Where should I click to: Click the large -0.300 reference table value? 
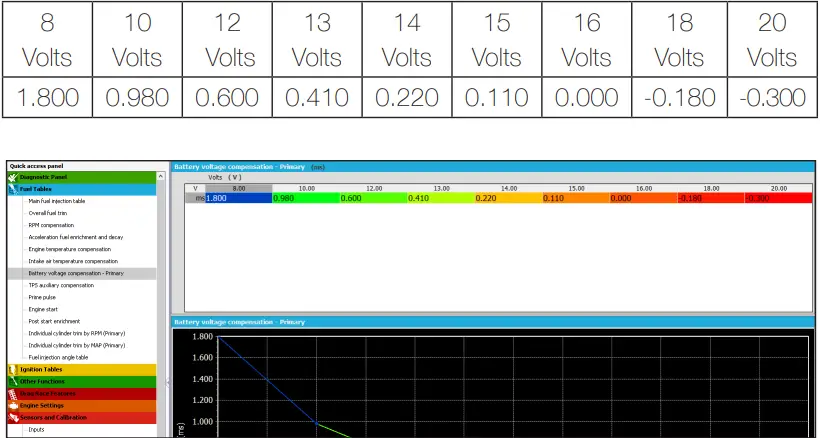(x=772, y=98)
